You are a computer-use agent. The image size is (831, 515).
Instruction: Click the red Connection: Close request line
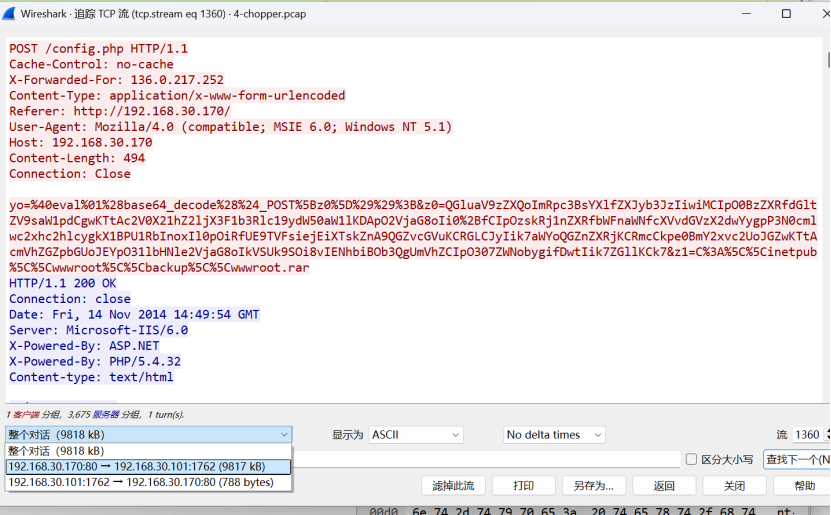pos(70,174)
